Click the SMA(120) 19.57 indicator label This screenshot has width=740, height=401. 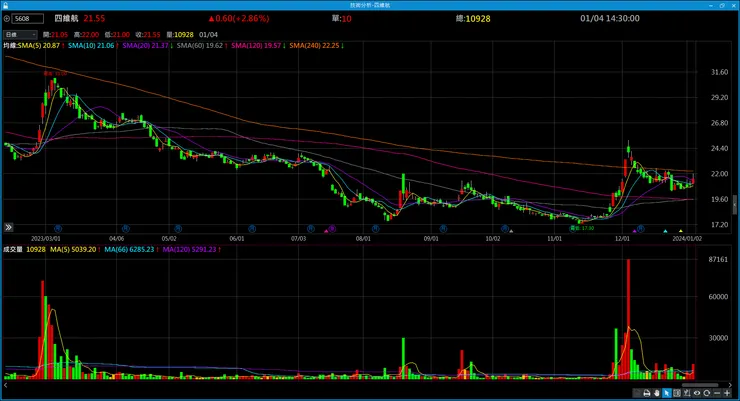(x=258, y=46)
